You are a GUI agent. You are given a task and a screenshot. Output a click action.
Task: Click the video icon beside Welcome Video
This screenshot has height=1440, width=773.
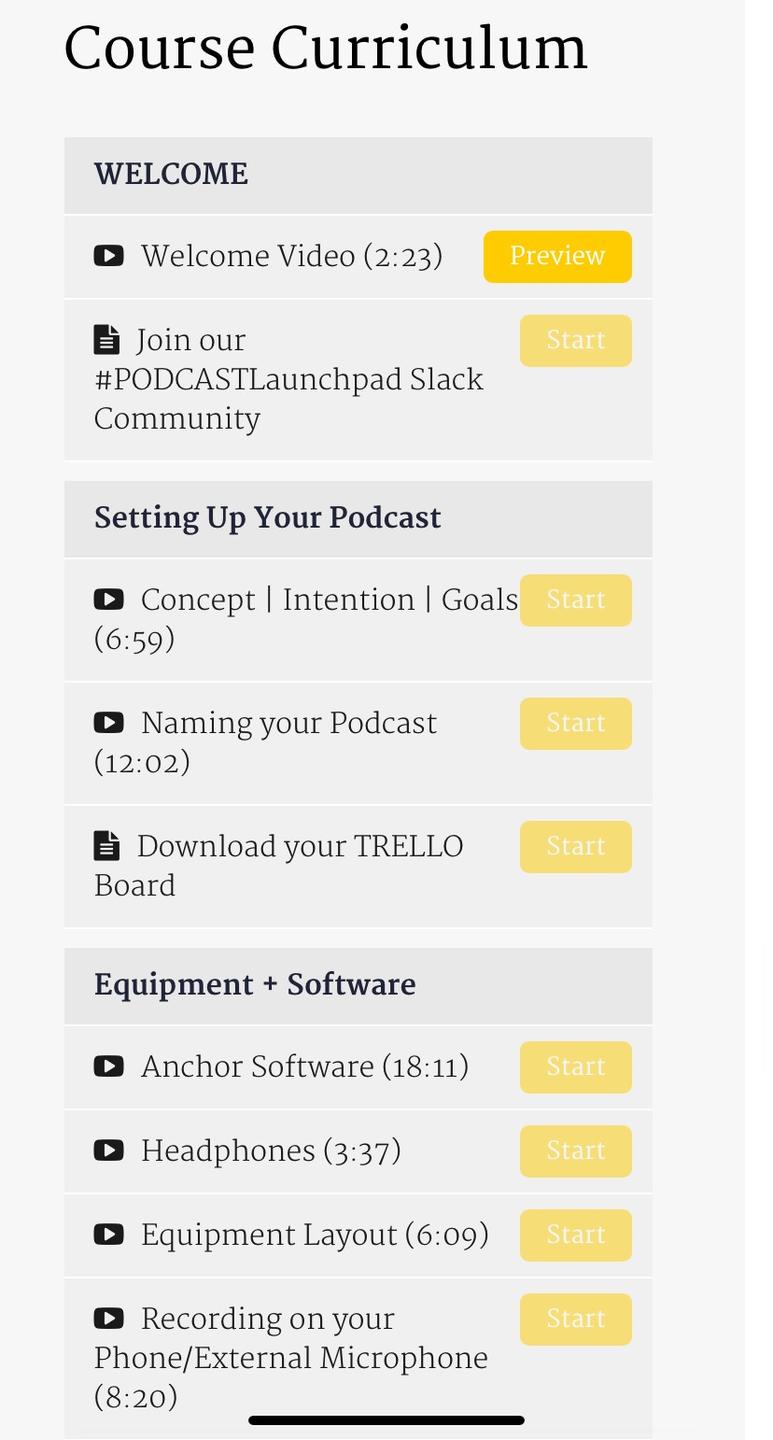tap(109, 256)
